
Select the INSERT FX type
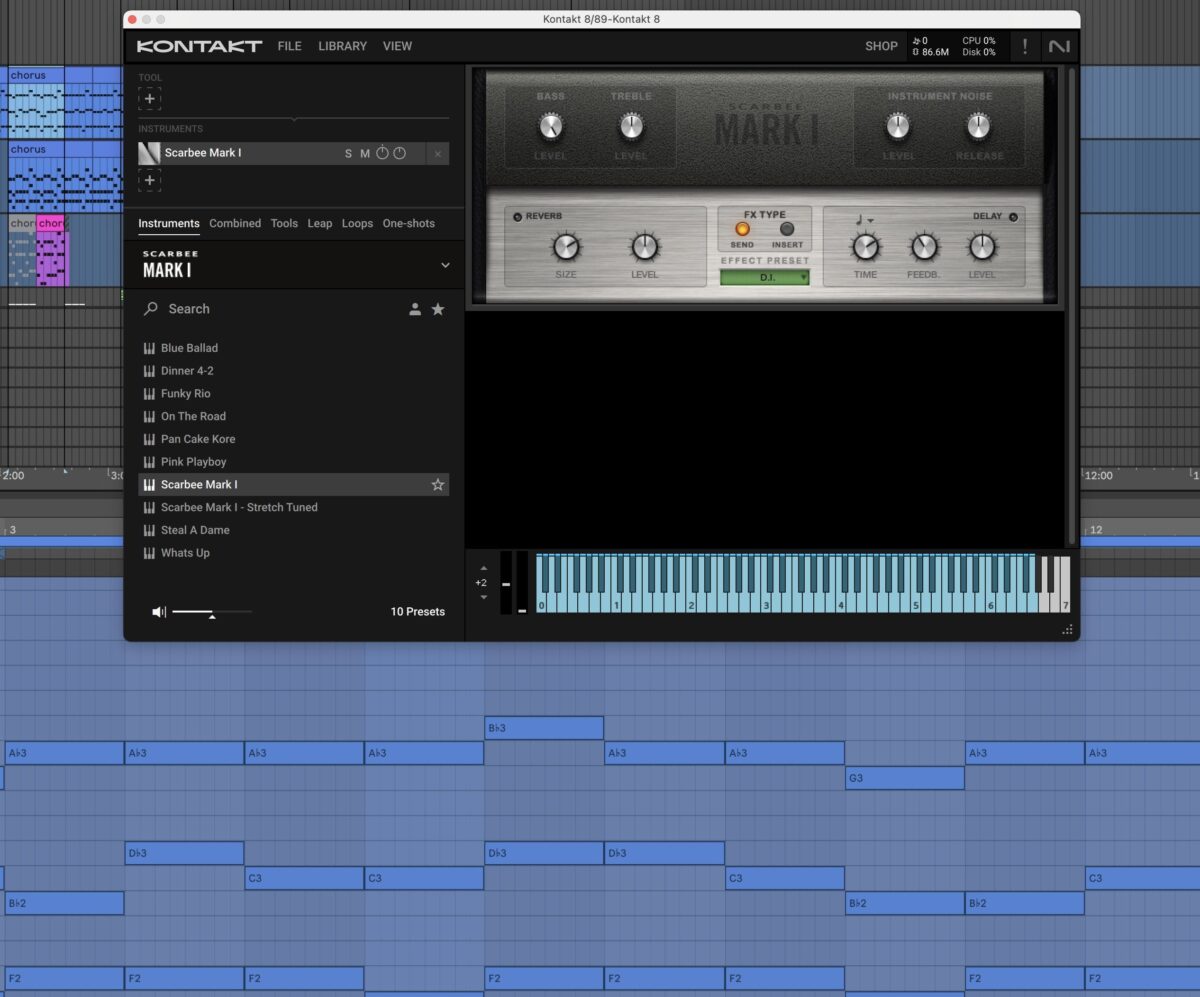tap(787, 229)
